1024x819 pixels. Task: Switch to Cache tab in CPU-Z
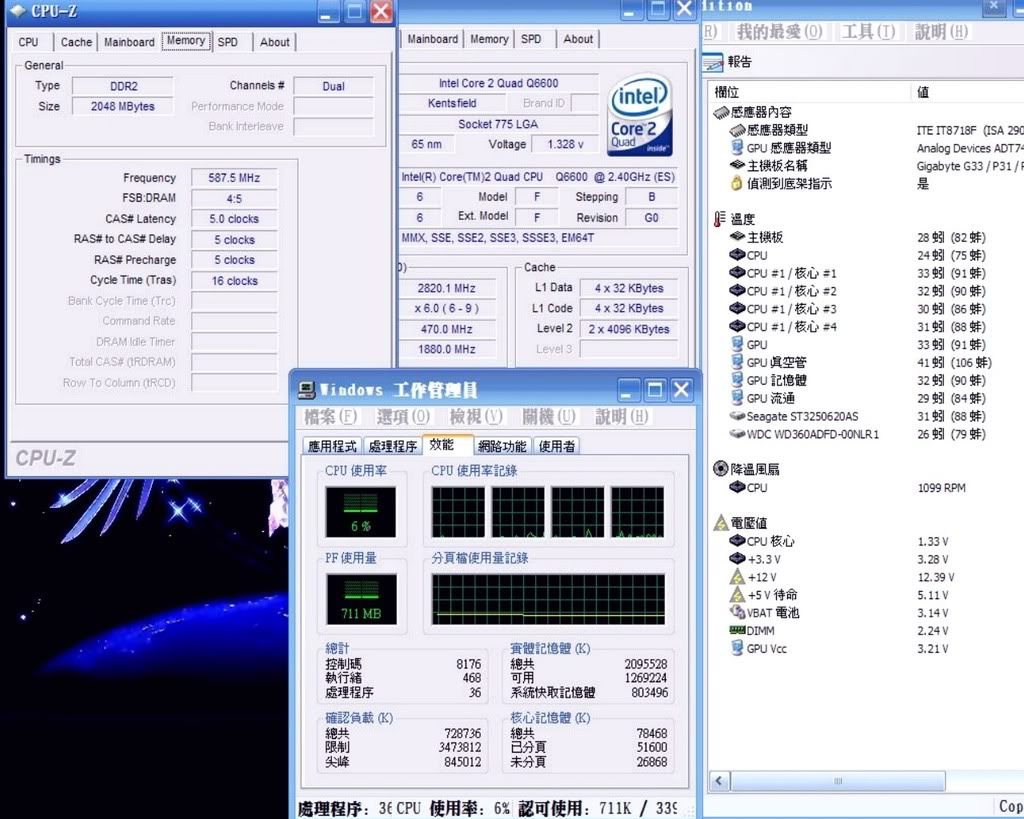(x=76, y=42)
